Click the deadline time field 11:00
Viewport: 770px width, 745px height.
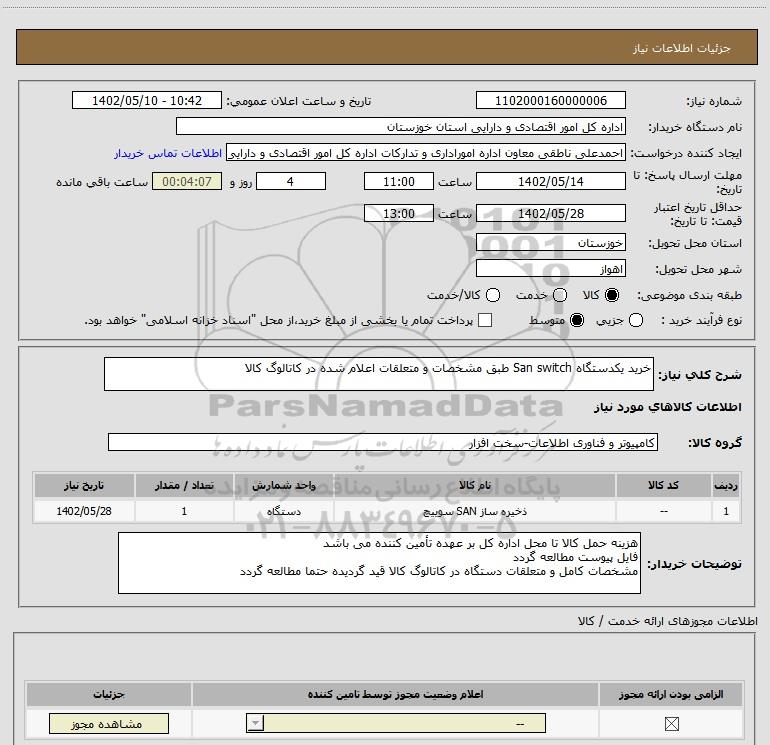point(399,181)
